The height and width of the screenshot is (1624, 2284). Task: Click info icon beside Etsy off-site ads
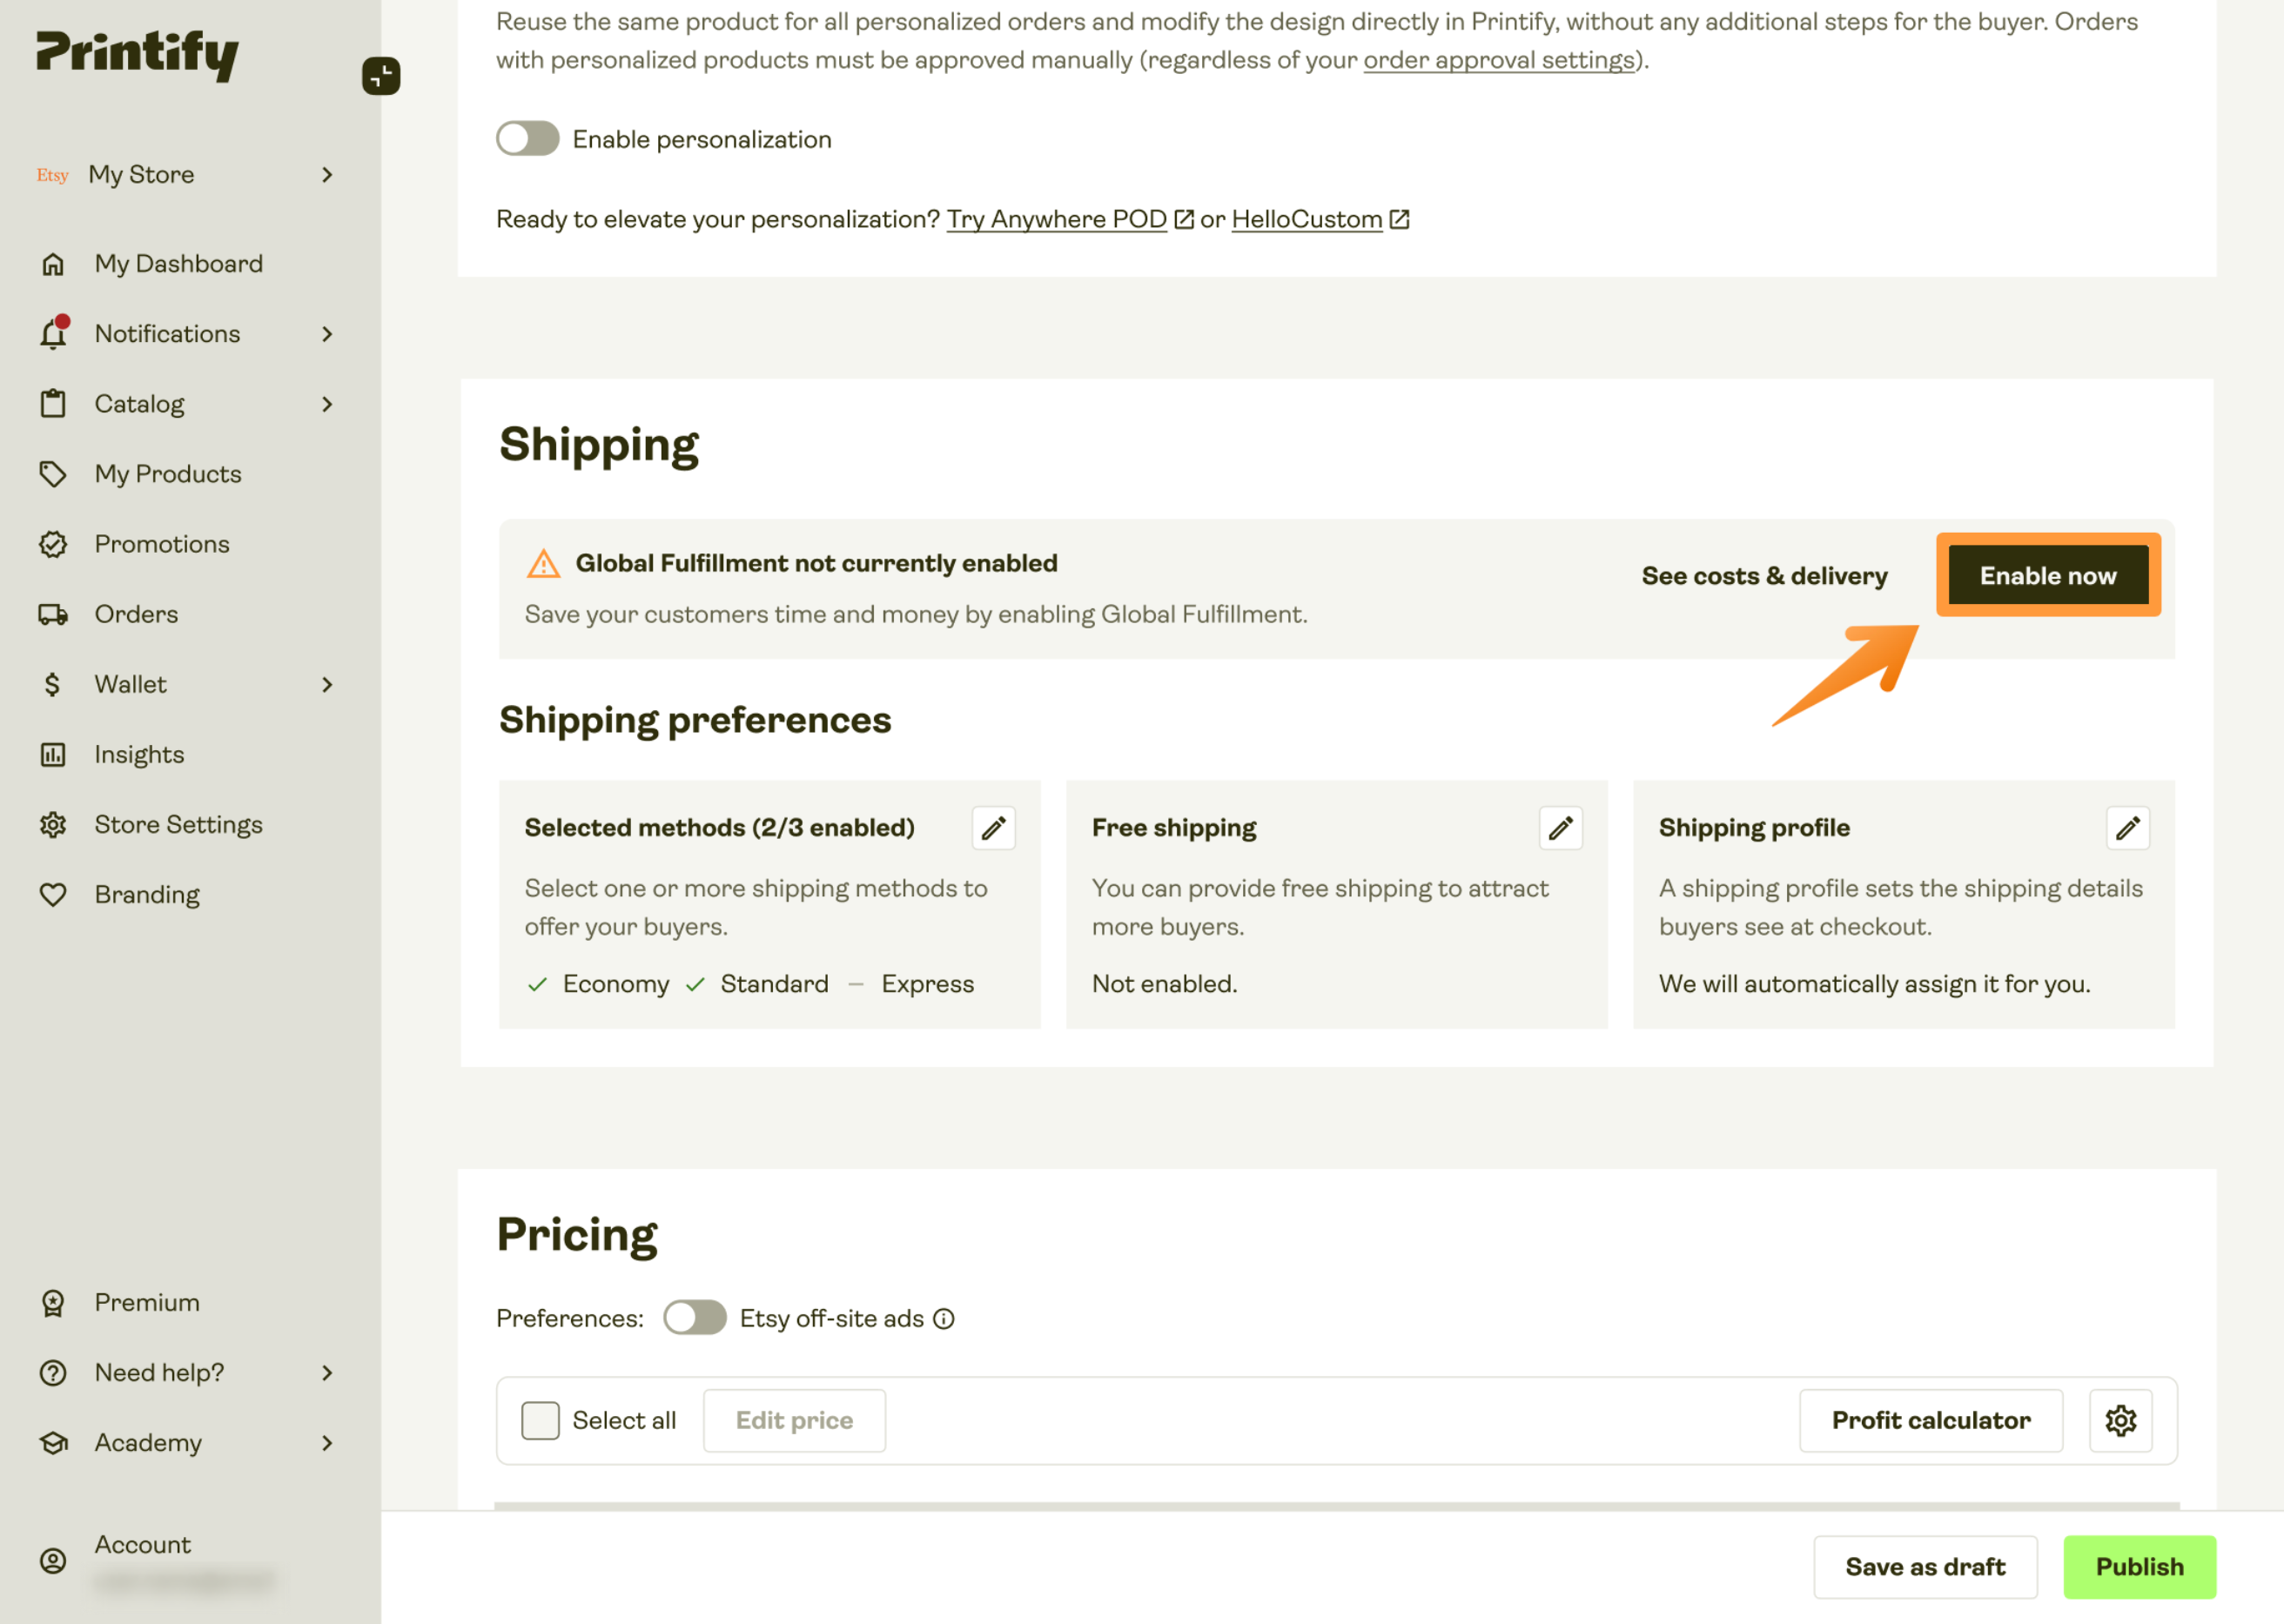943,1319
